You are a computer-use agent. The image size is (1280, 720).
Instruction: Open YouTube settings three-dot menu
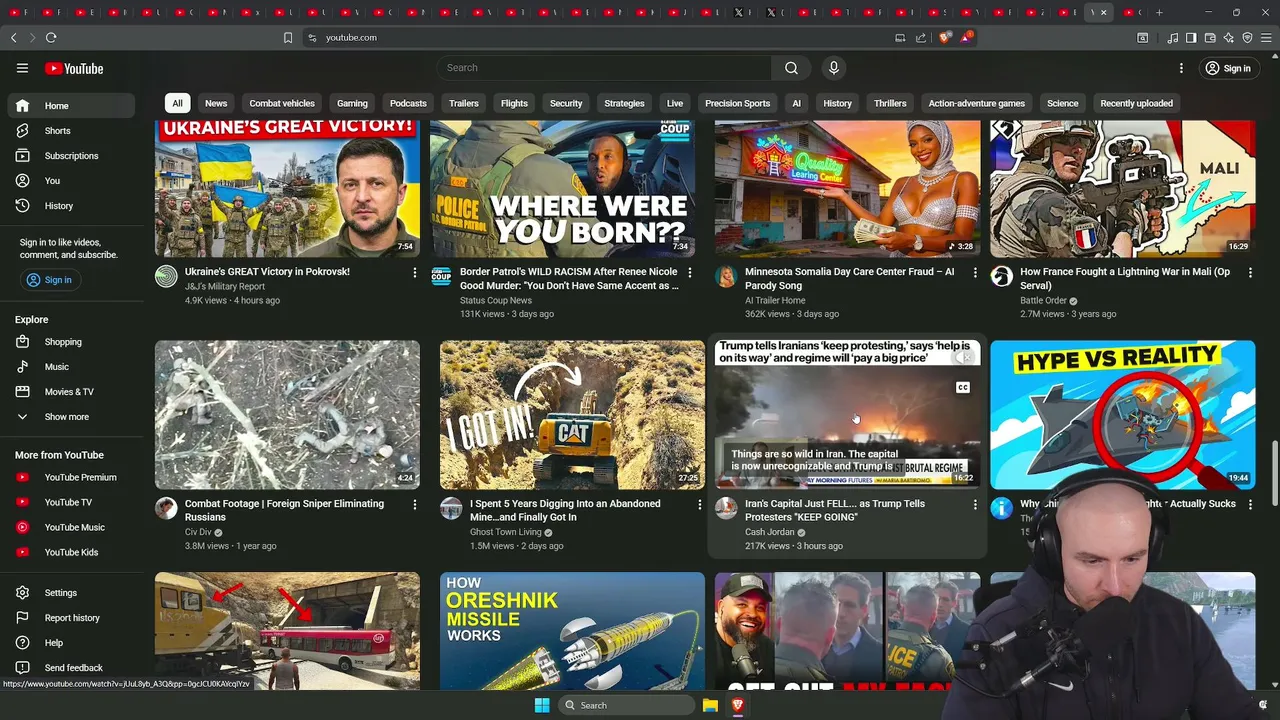pyautogui.click(x=1181, y=68)
